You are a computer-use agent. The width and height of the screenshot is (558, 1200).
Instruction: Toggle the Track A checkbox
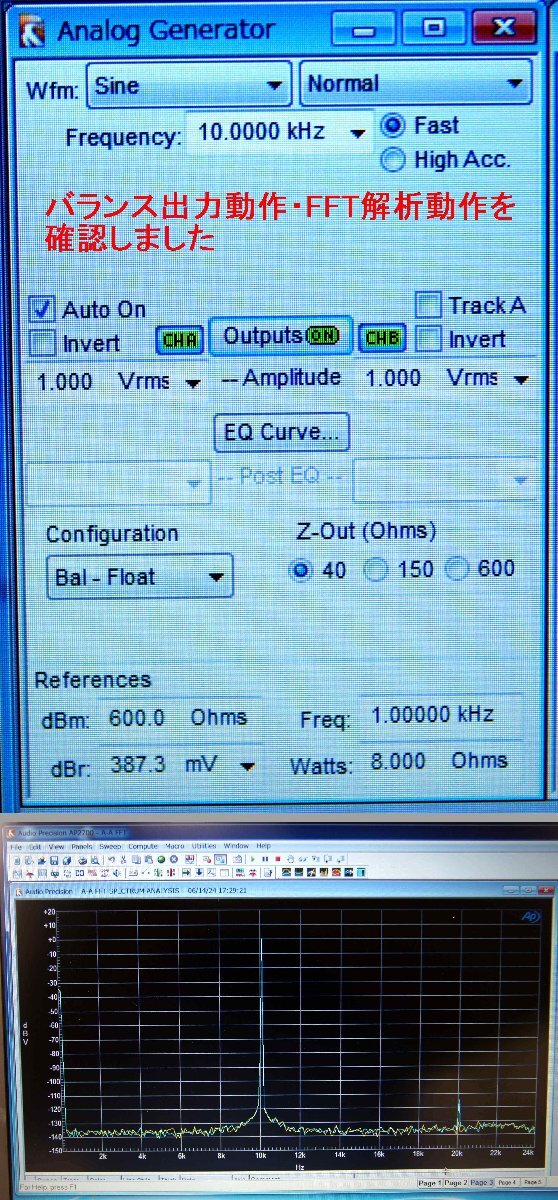coord(428,305)
